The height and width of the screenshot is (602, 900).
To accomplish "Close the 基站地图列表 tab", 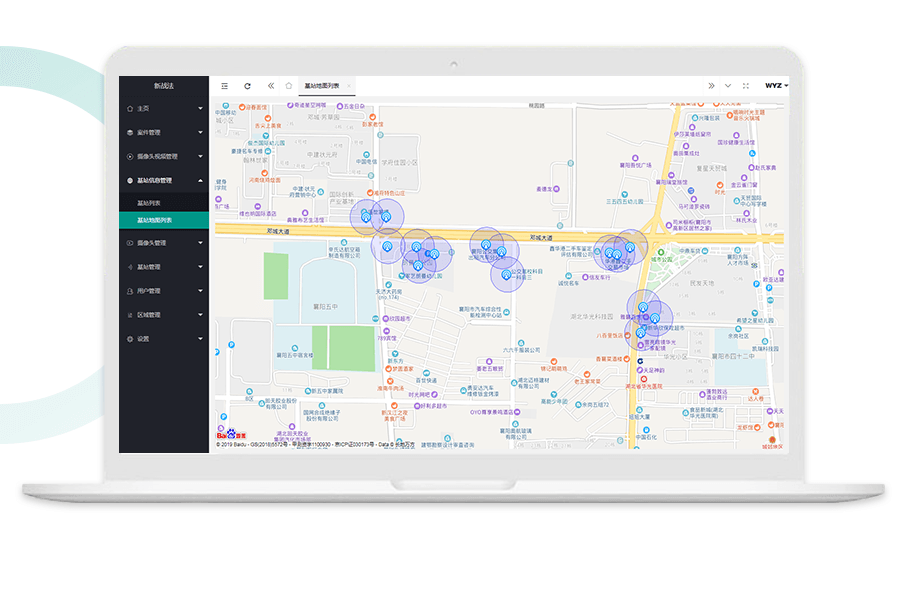I will 348,86.
